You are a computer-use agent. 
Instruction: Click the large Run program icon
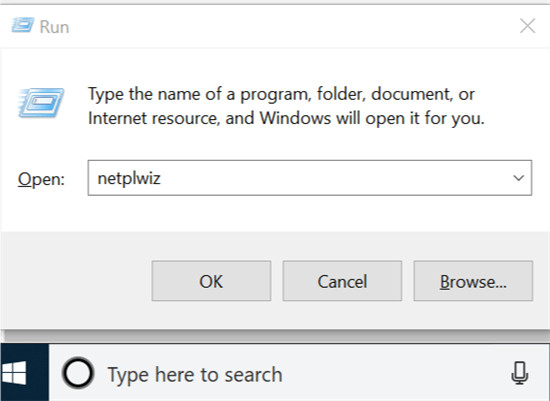click(x=41, y=102)
